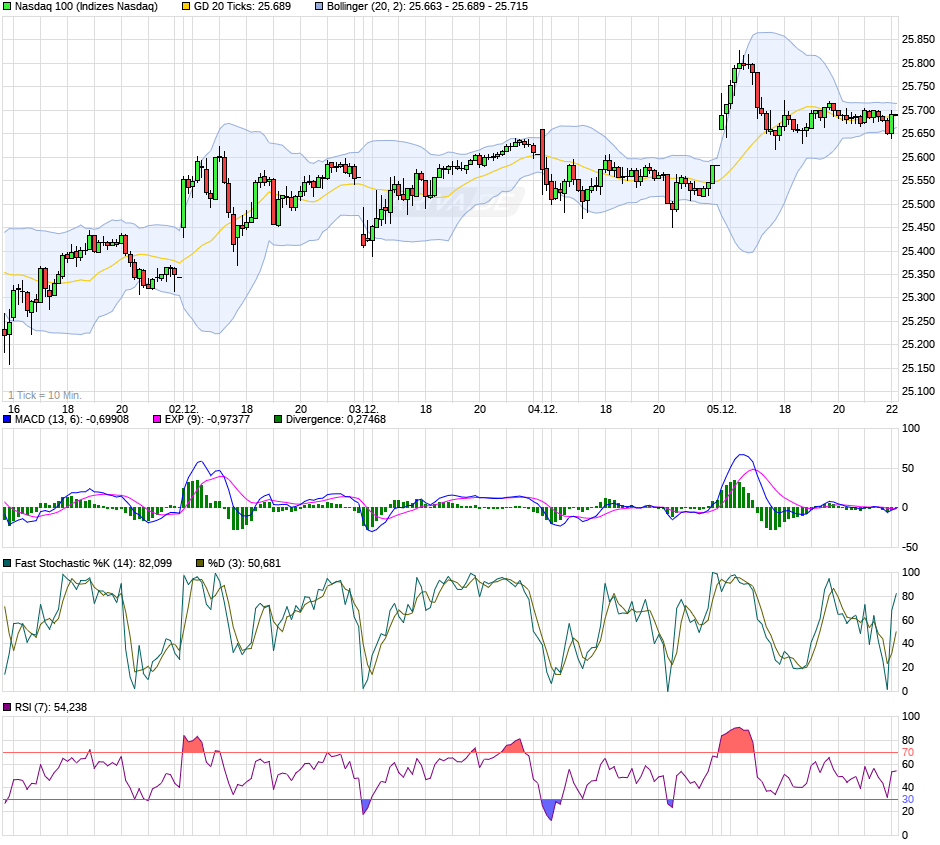Image resolution: width=940 pixels, height=845 pixels.
Task: Click the 25.500 price axis label
Action: pos(918,204)
